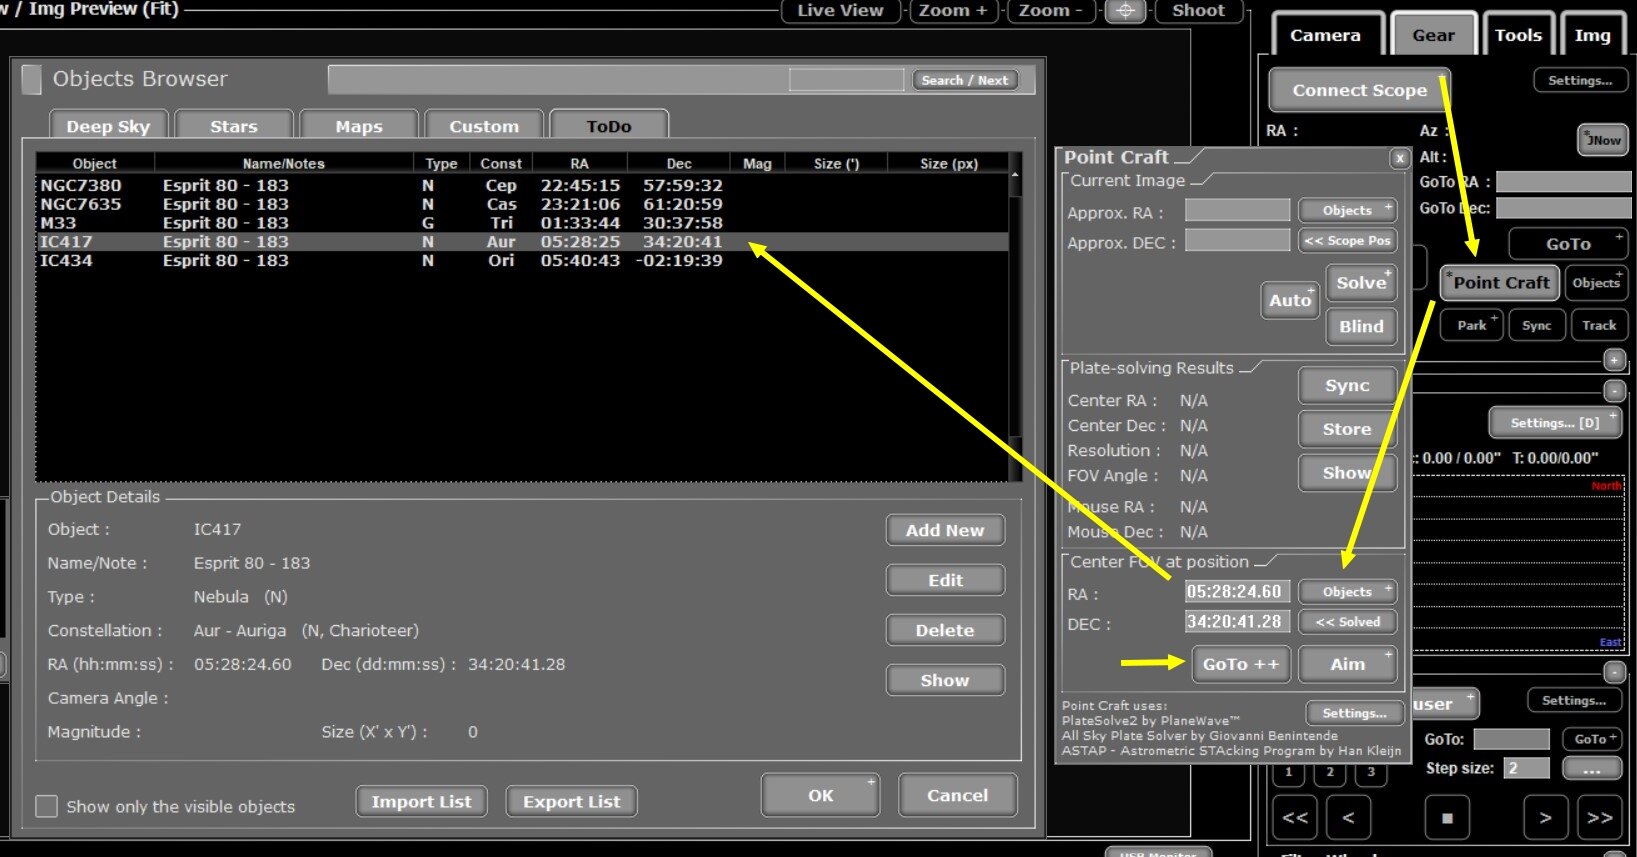Open Point Craft Settings
Viewport: 1637px width, 857px height.
click(1354, 713)
